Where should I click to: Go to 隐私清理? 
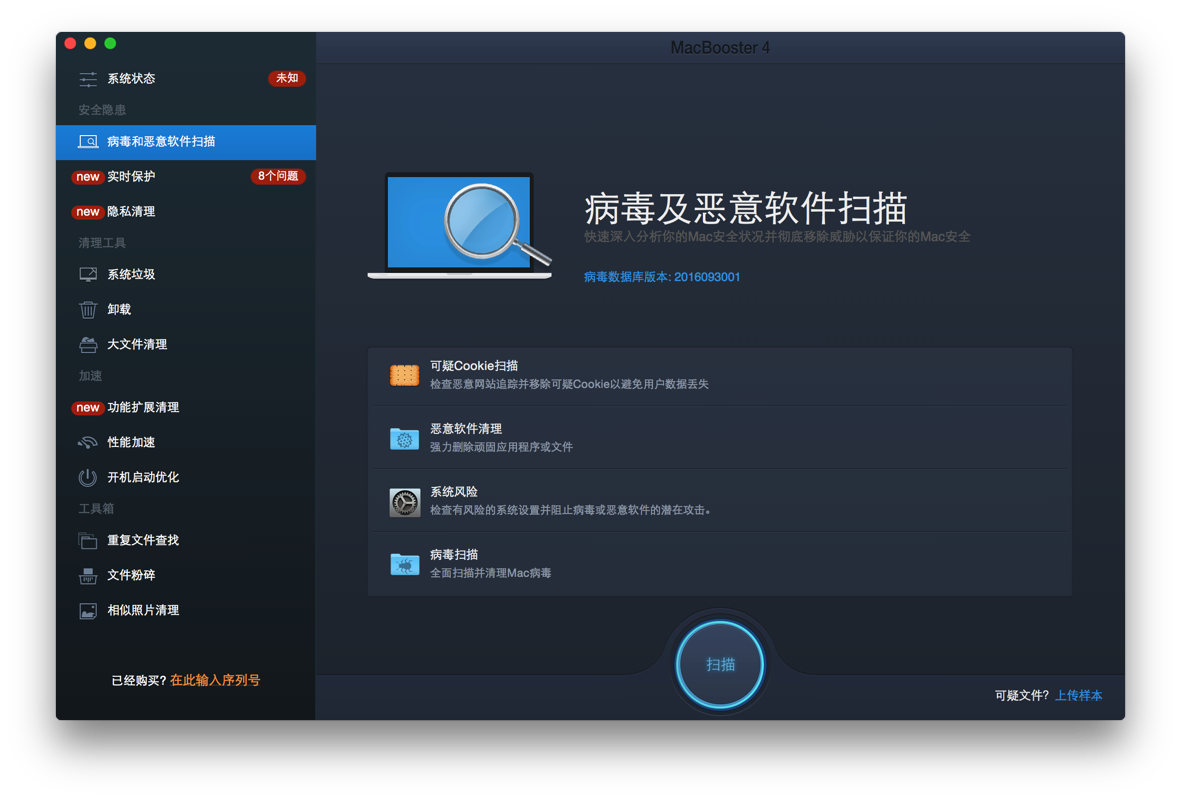[186, 212]
